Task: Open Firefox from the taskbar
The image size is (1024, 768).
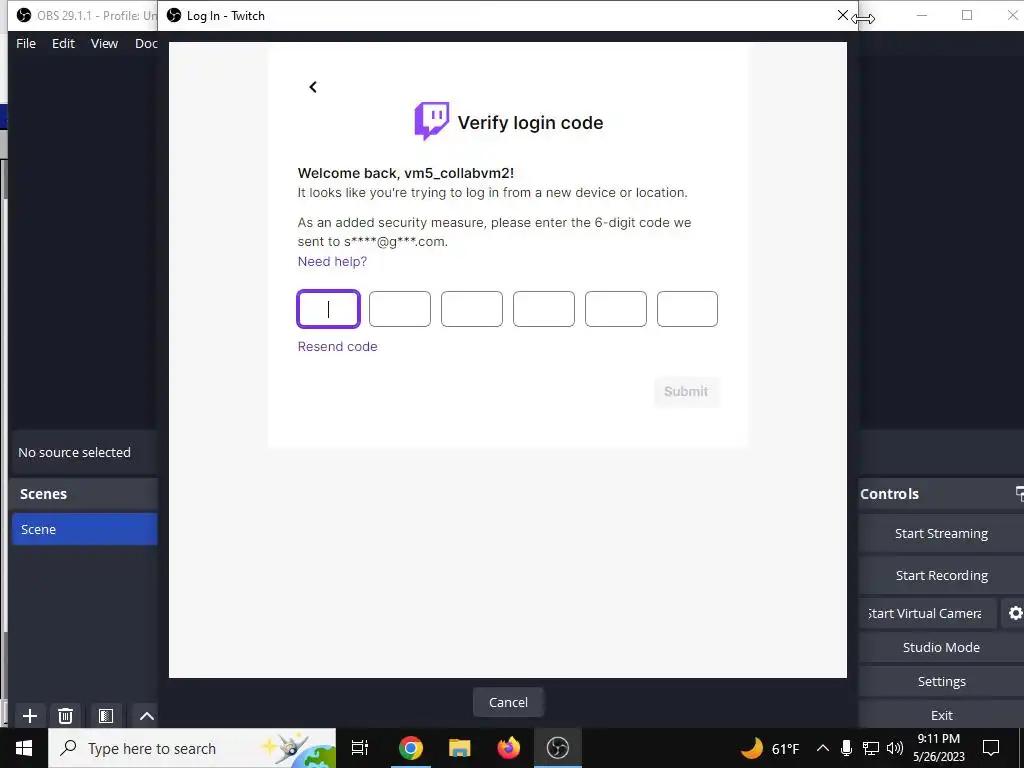Action: [509, 748]
